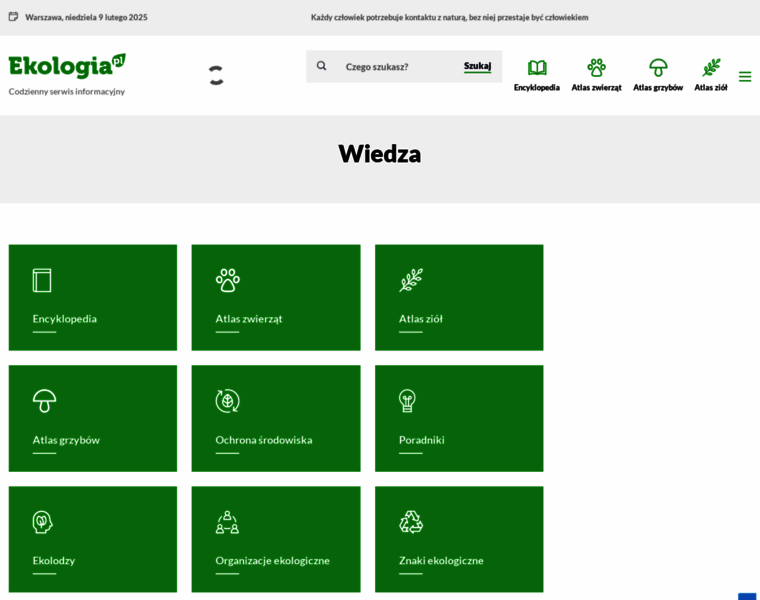Open the Atlas ziół tile link

point(459,298)
